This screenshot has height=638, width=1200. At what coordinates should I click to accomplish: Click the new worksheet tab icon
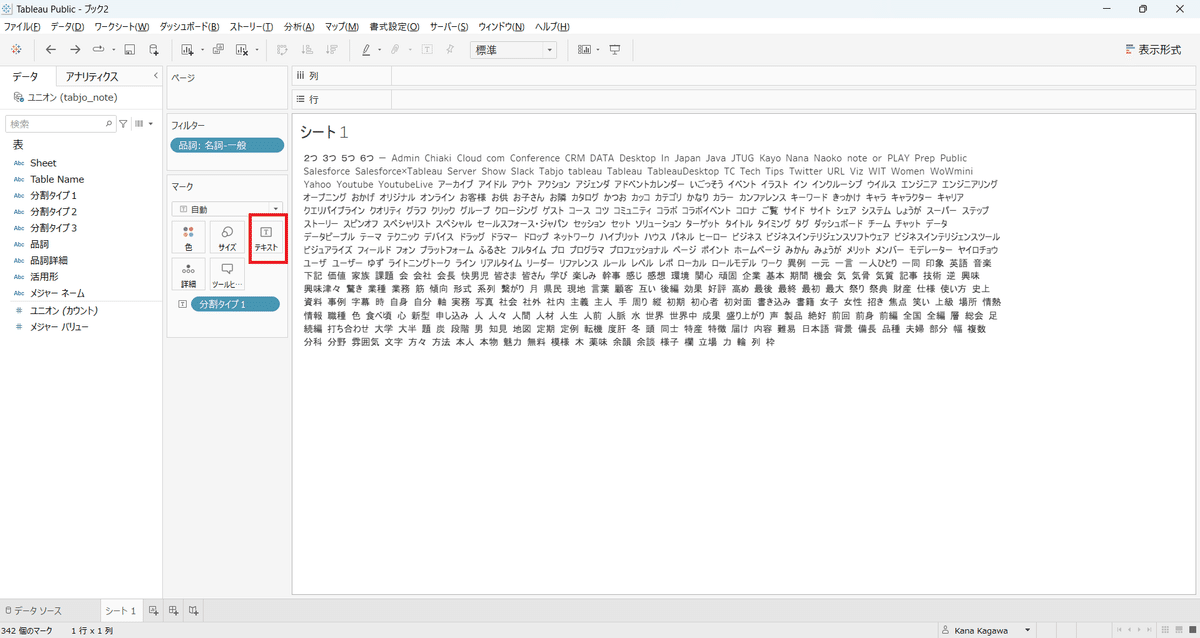[153, 610]
